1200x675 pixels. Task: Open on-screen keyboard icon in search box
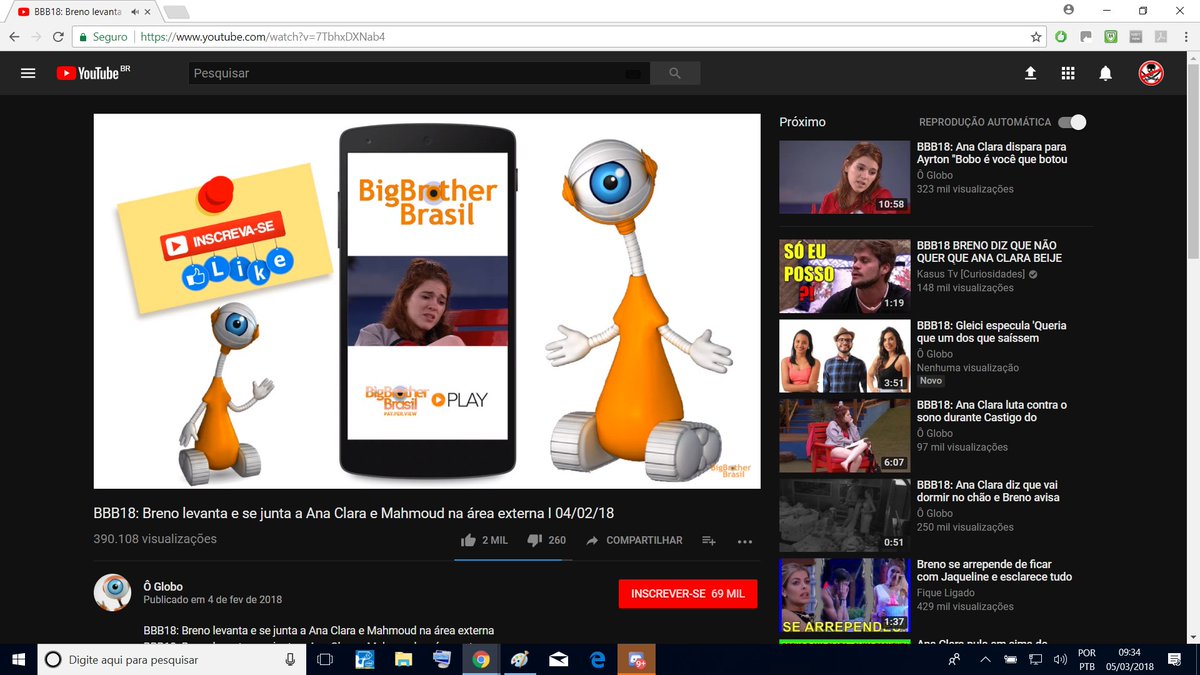click(632, 73)
